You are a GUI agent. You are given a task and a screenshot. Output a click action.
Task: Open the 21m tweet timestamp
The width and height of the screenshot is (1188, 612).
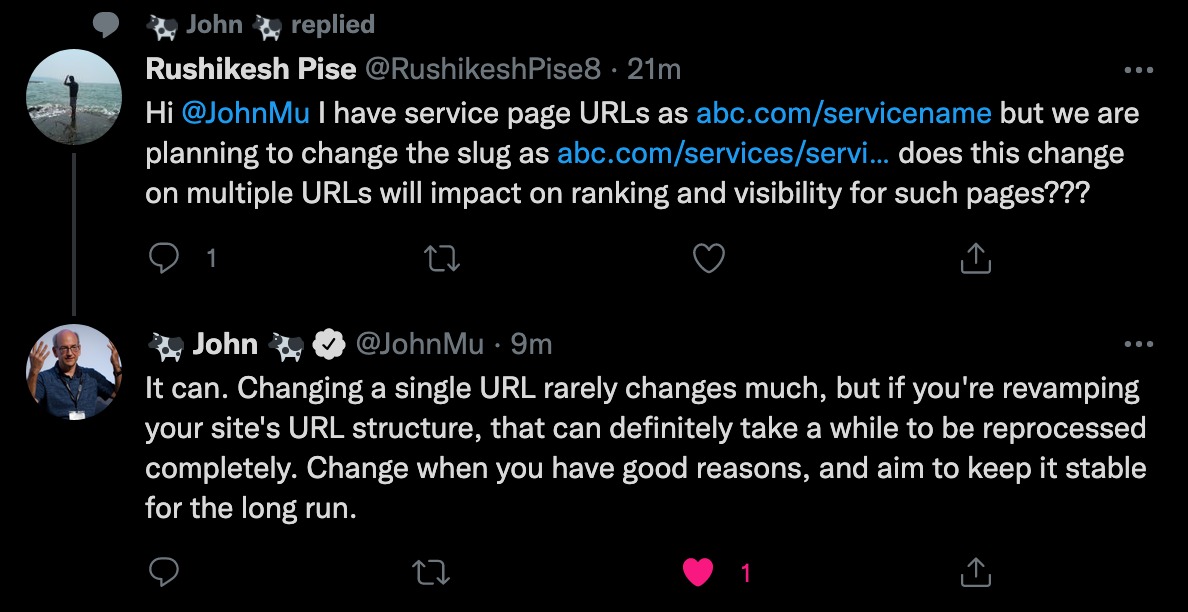click(655, 69)
